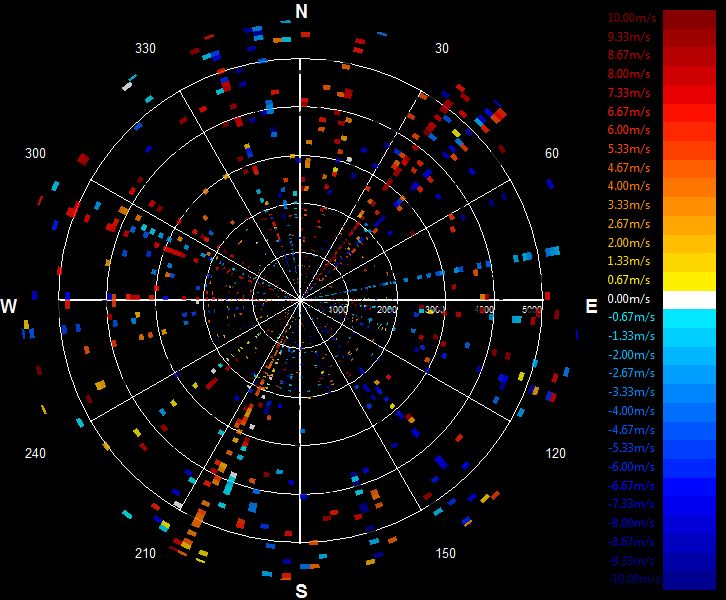Select the 60 degree azimuth label
Image resolution: width=726 pixels, height=600 pixels.
[551, 153]
